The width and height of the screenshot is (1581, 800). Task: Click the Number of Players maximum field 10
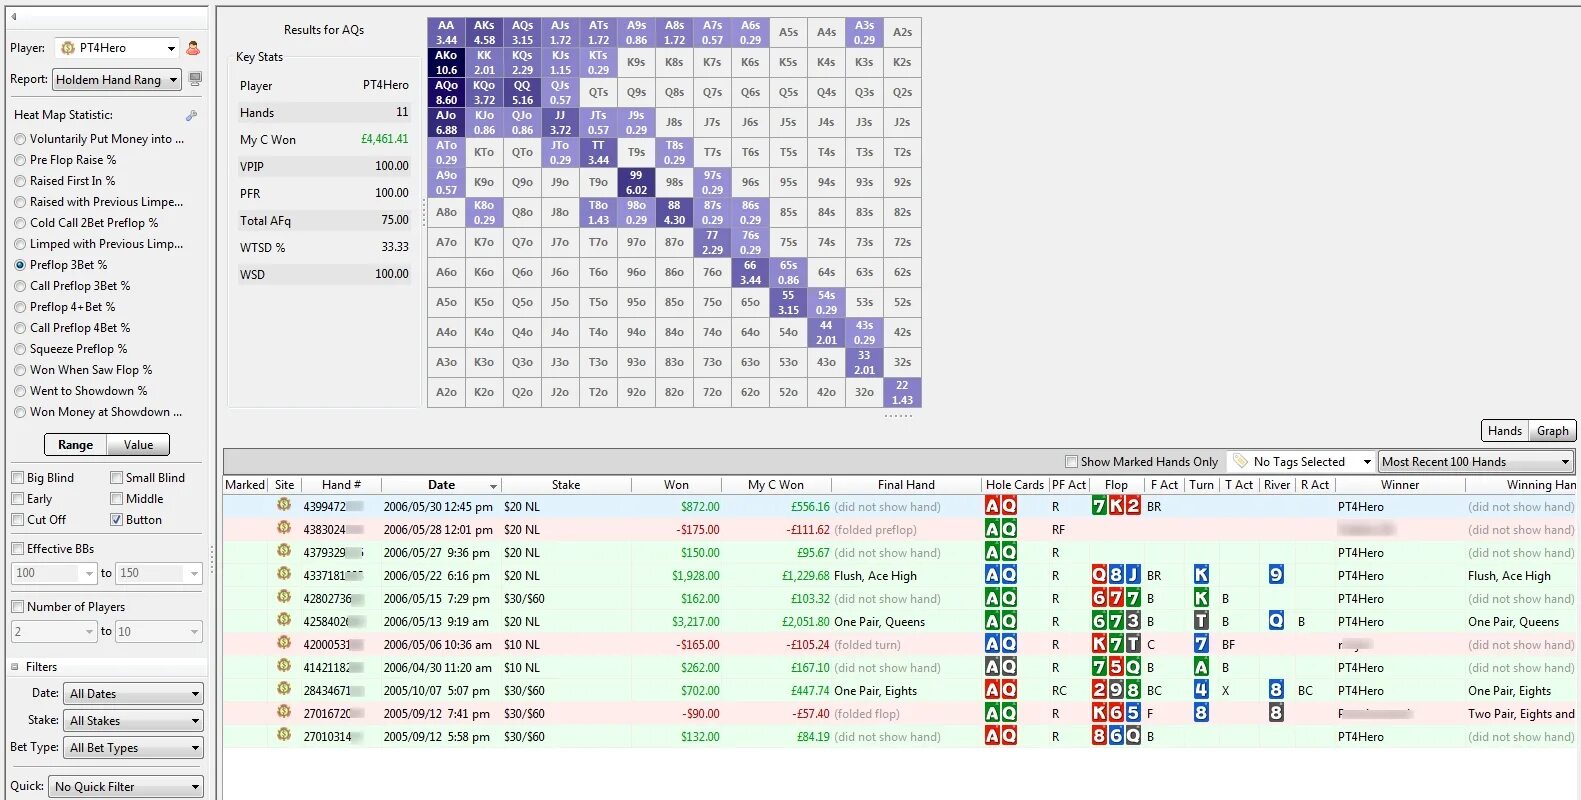pyautogui.click(x=158, y=631)
